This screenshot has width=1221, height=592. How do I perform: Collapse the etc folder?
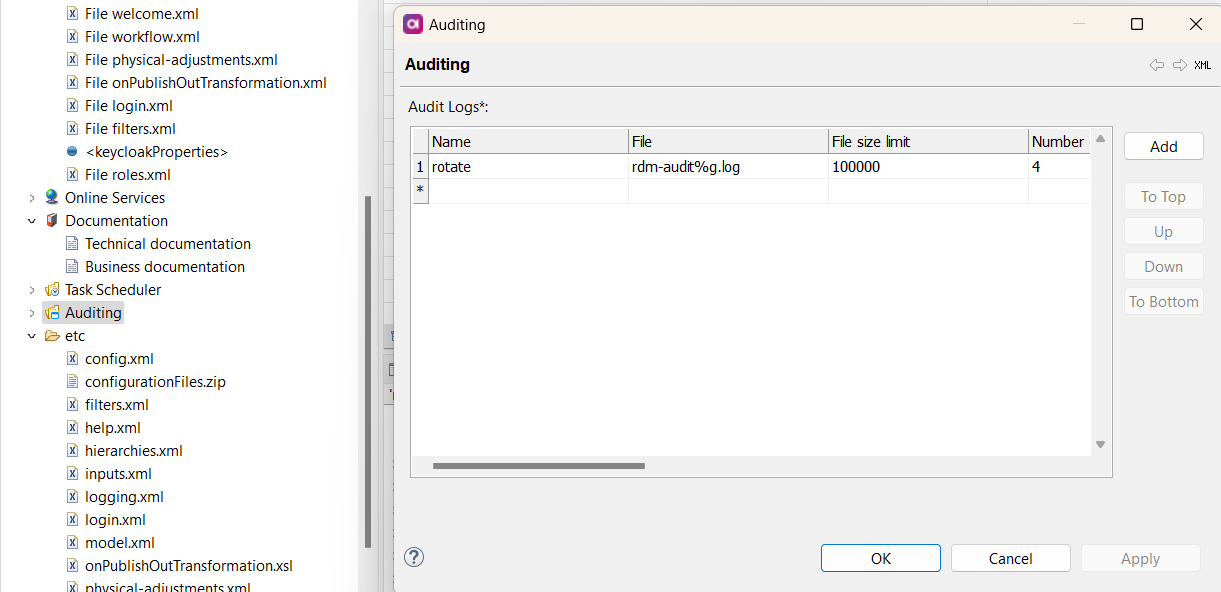32,336
